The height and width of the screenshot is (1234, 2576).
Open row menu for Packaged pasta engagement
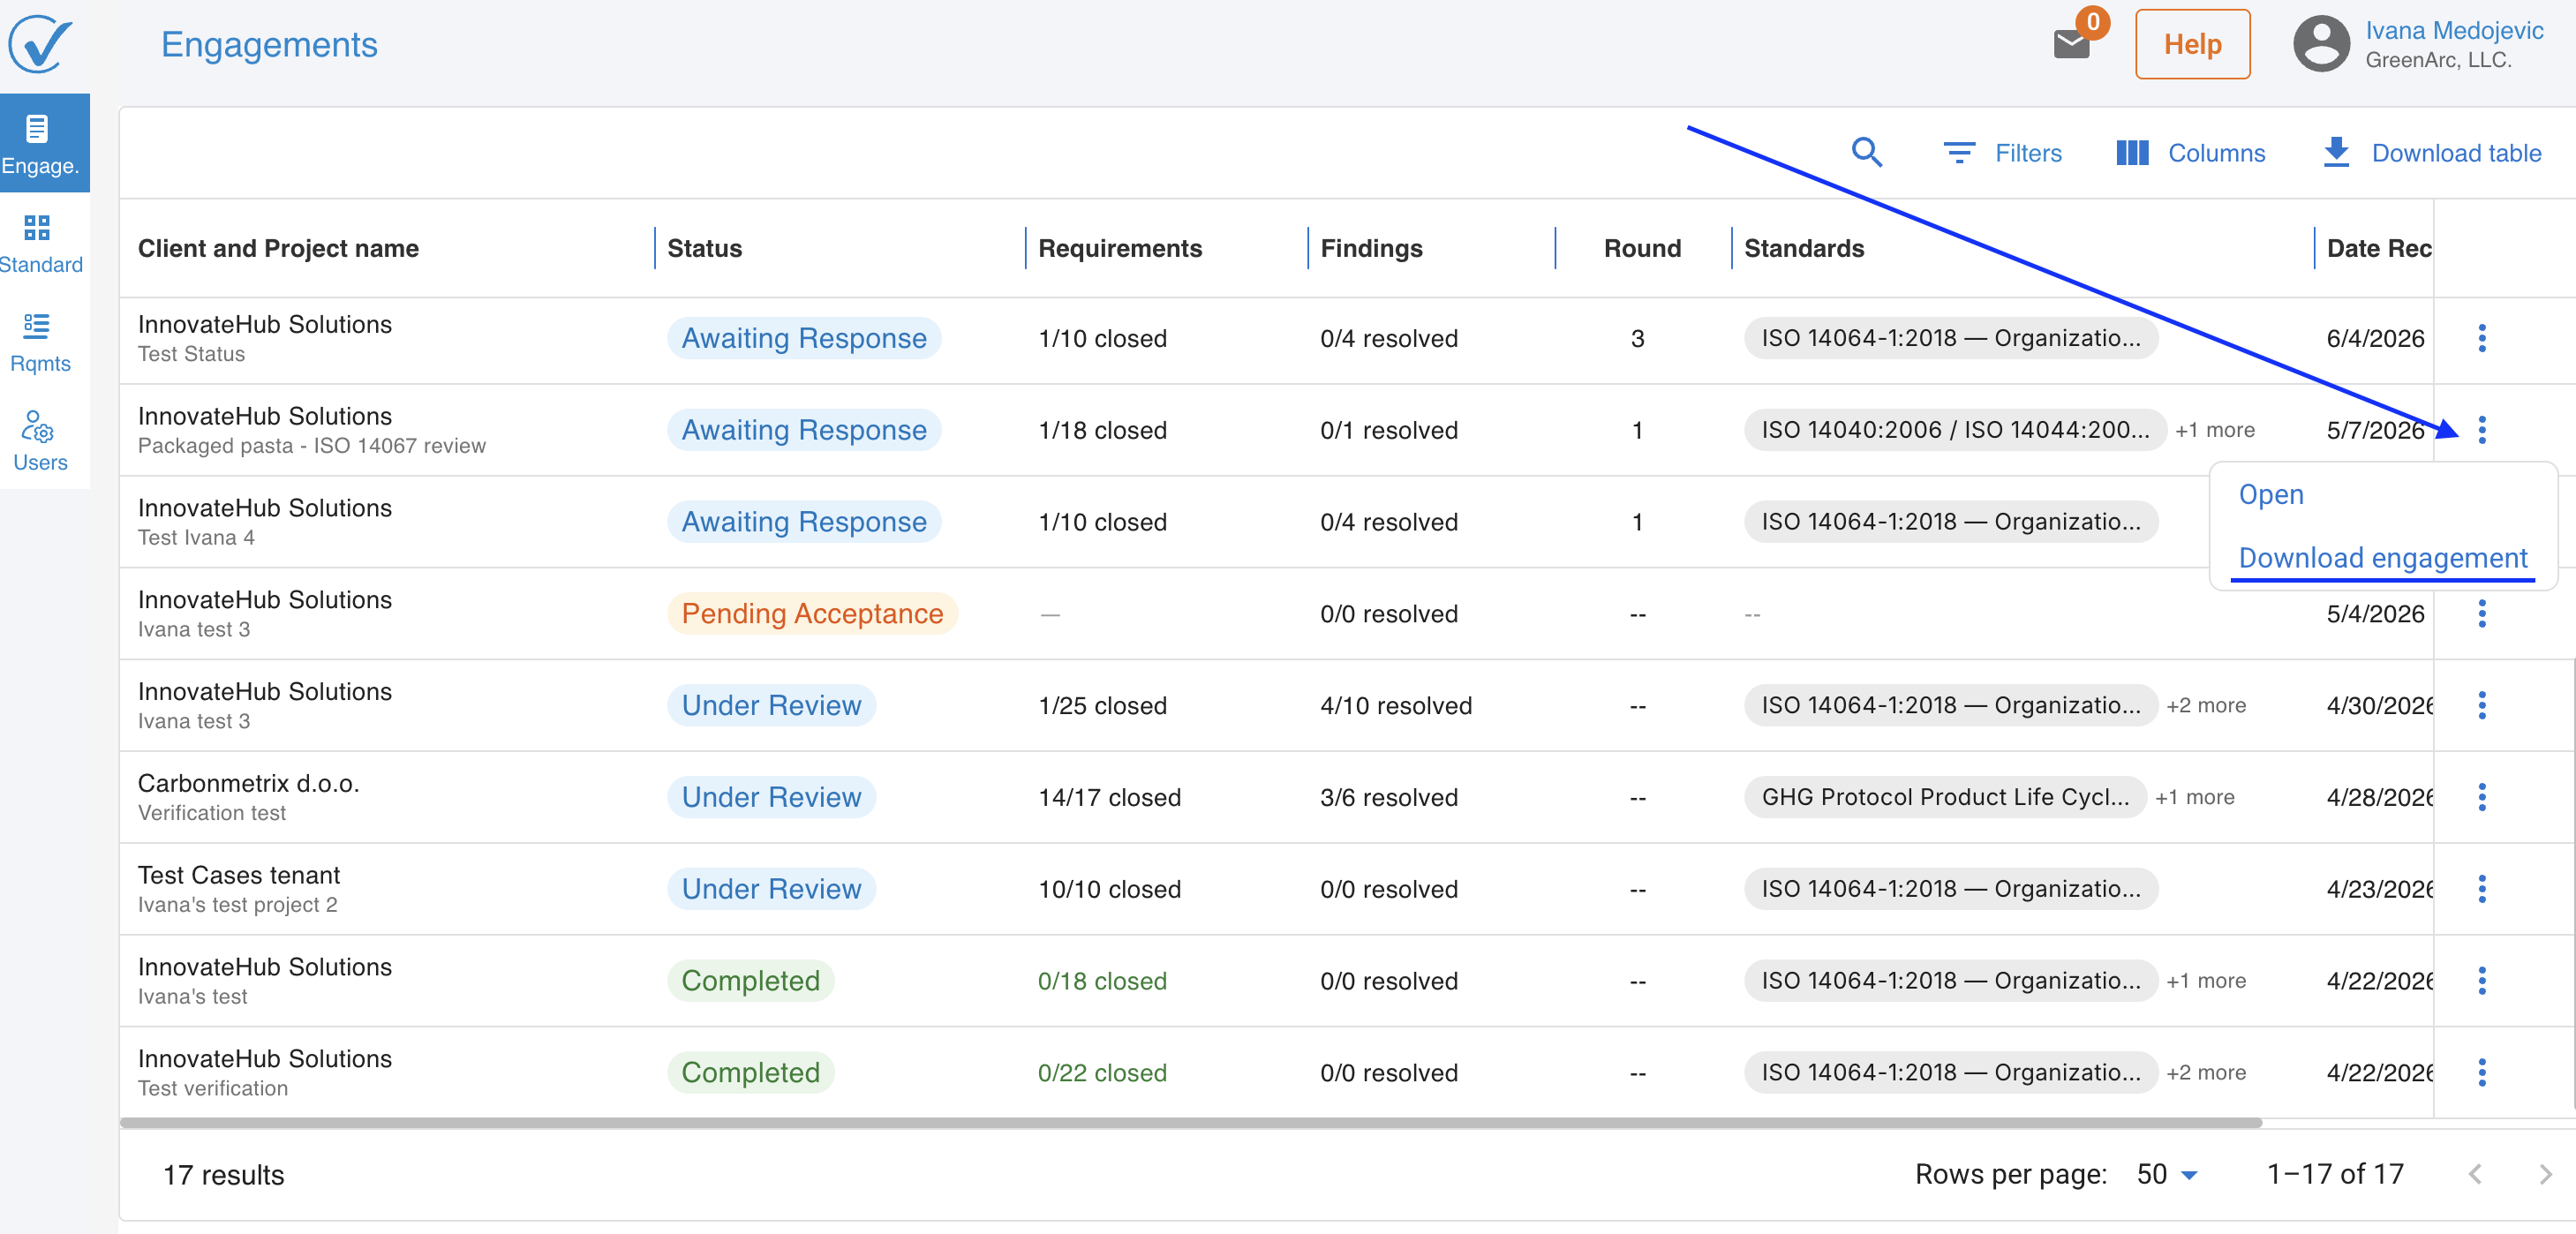pyautogui.click(x=2481, y=430)
